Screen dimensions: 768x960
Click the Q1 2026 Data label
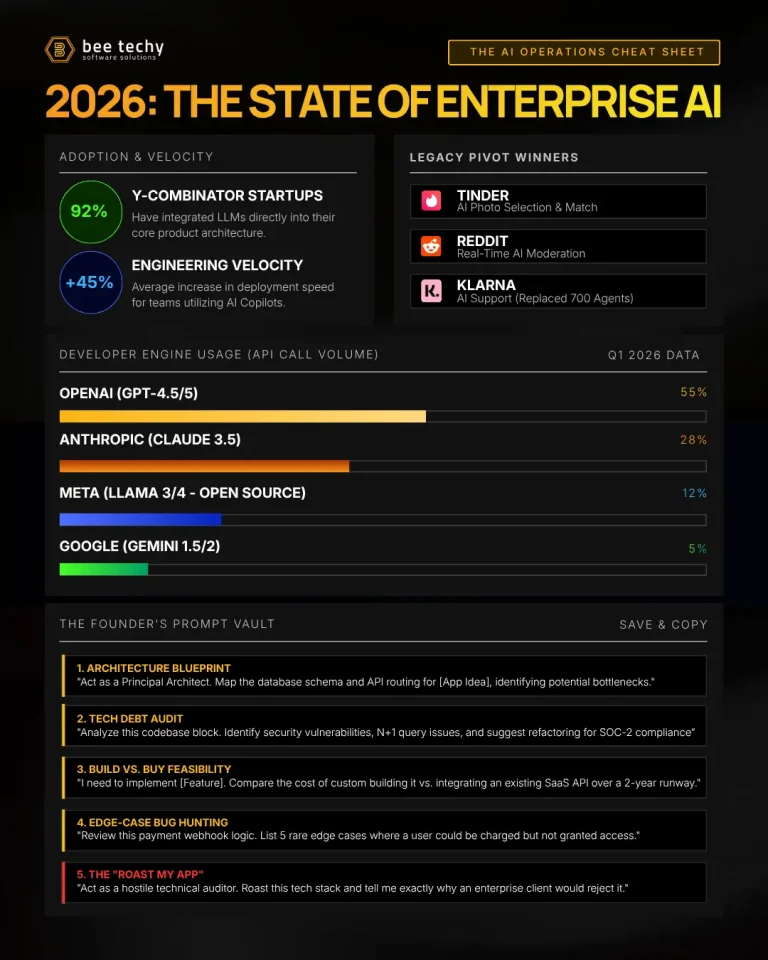point(653,355)
